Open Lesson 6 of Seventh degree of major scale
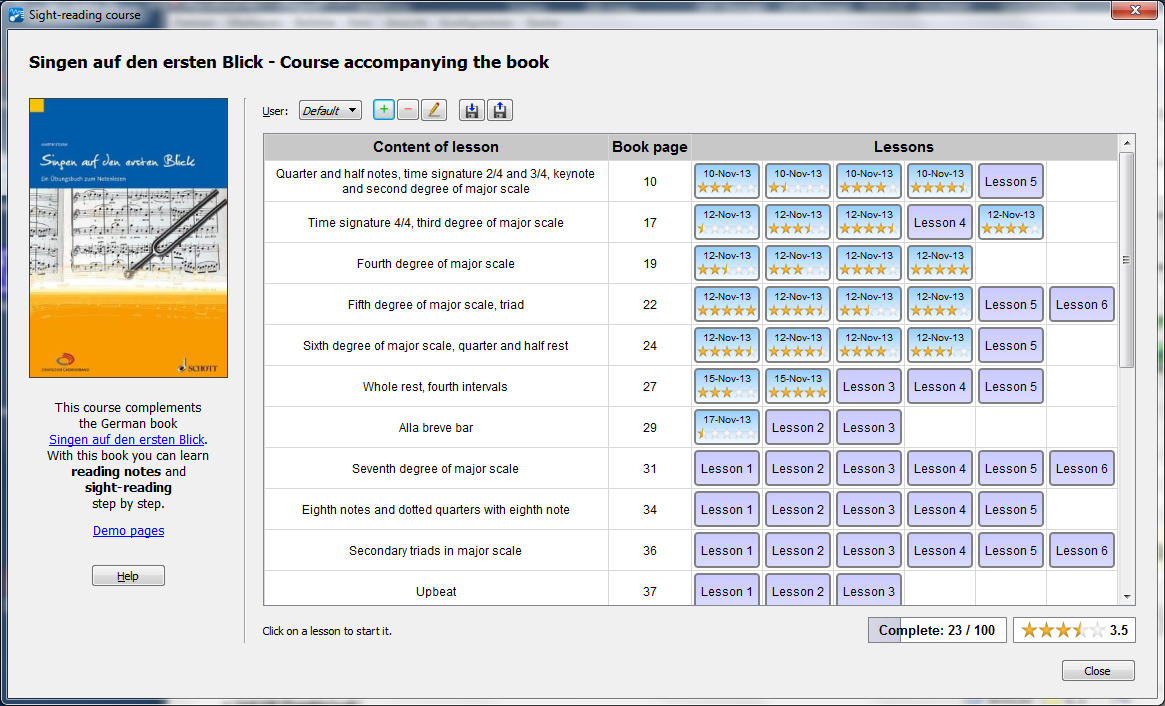 1082,468
